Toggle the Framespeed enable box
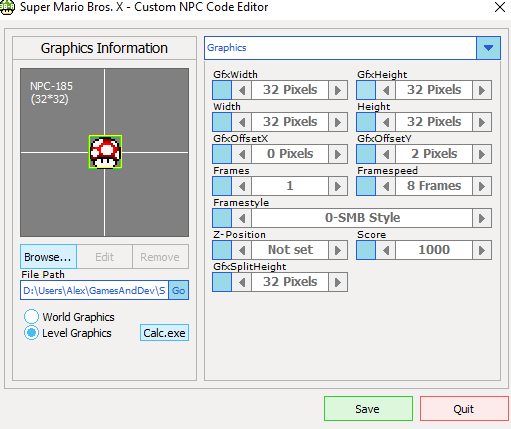This screenshot has width=511, height=429. click(x=366, y=186)
